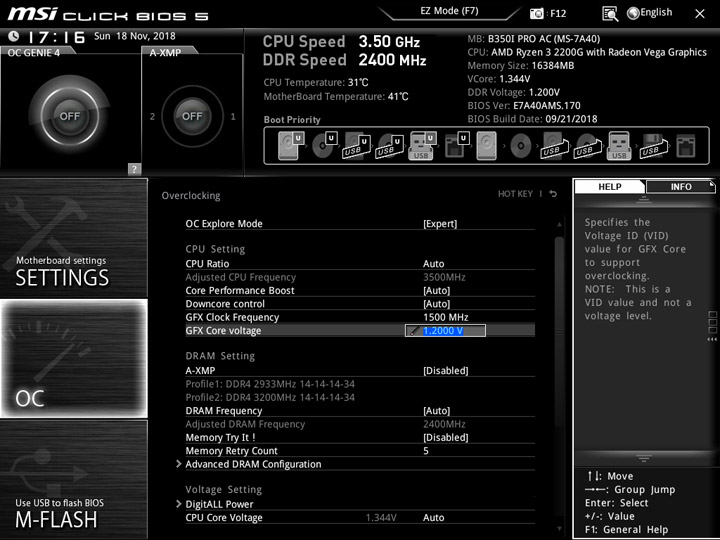
Task: Open the OC overclocking section
Action: point(73,358)
